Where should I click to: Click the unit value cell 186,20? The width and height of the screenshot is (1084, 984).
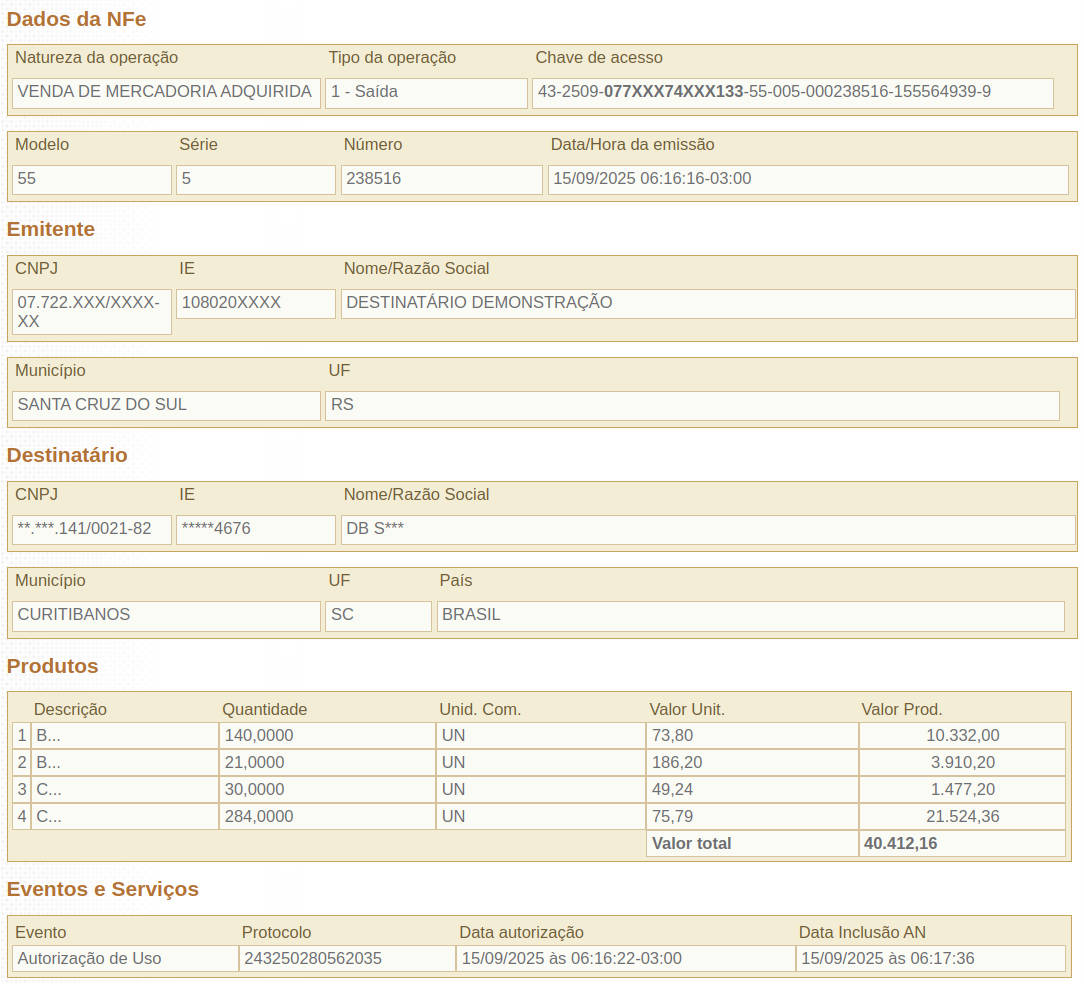pyautogui.click(x=751, y=763)
